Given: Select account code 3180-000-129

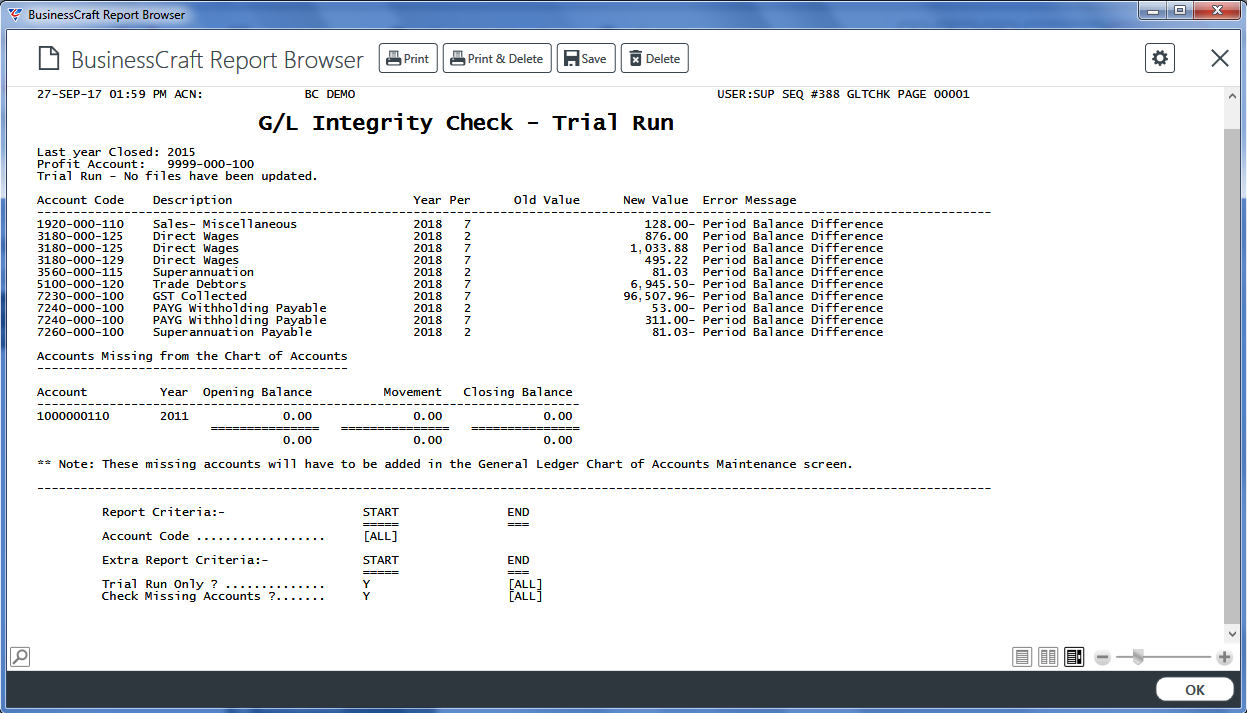Looking at the screenshot, I should (80, 260).
